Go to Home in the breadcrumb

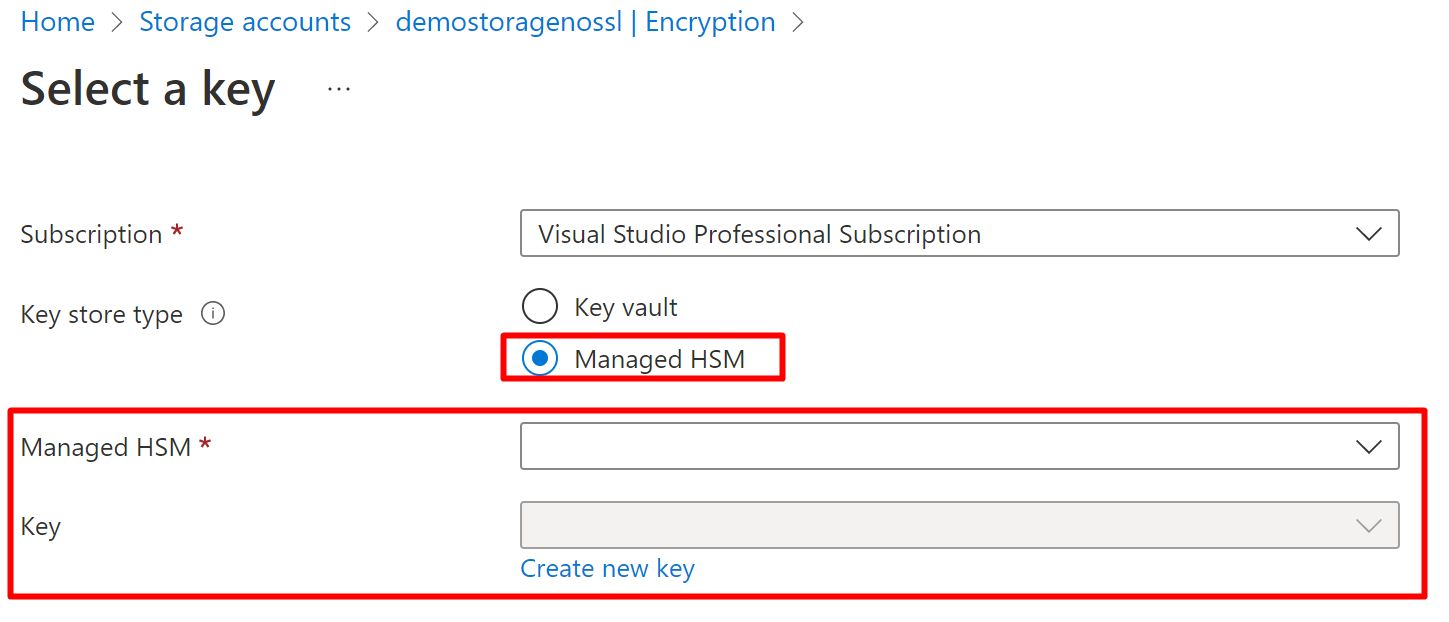pyautogui.click(x=58, y=22)
